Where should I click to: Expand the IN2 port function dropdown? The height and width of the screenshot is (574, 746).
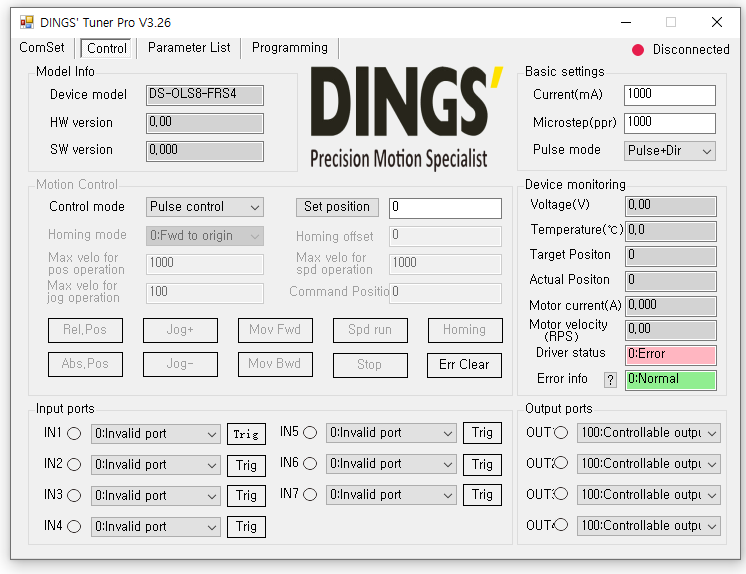point(156,465)
